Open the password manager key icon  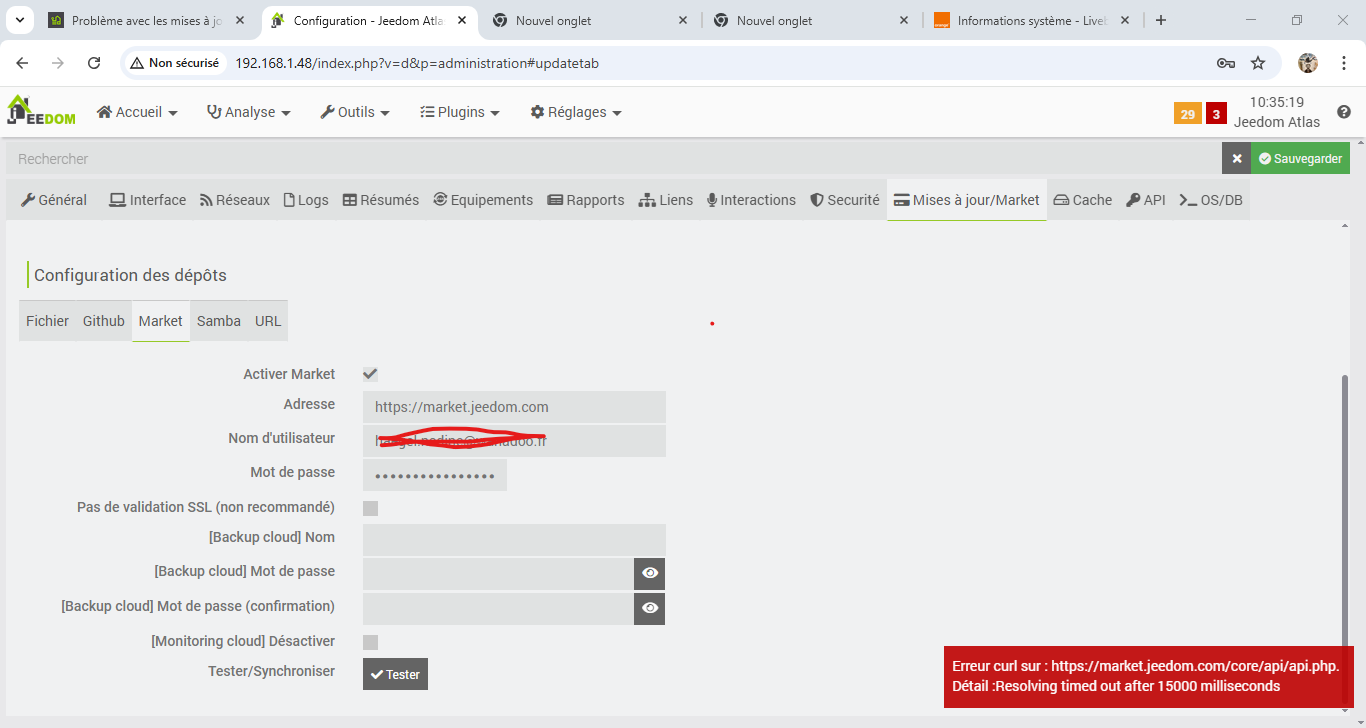[1226, 63]
